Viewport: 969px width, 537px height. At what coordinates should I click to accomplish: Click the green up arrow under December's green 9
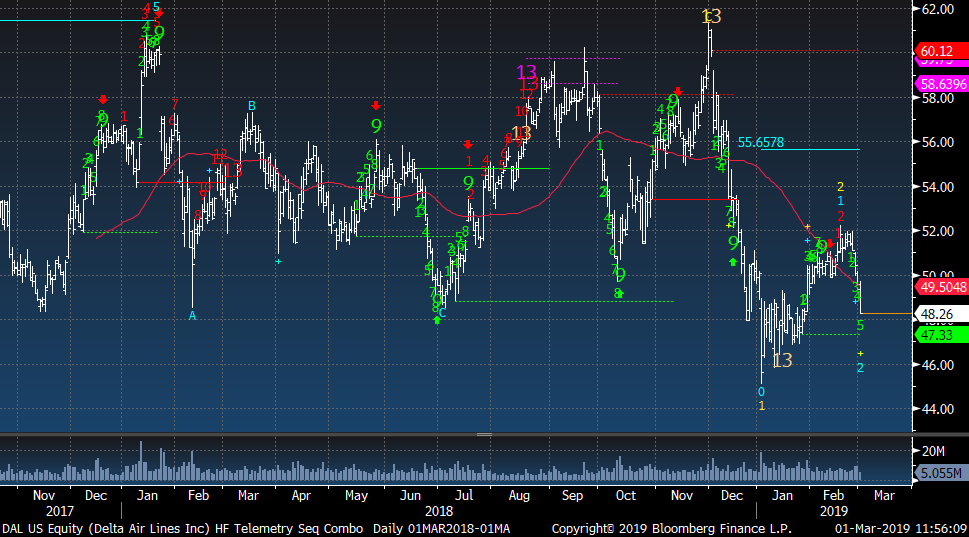(x=733, y=262)
